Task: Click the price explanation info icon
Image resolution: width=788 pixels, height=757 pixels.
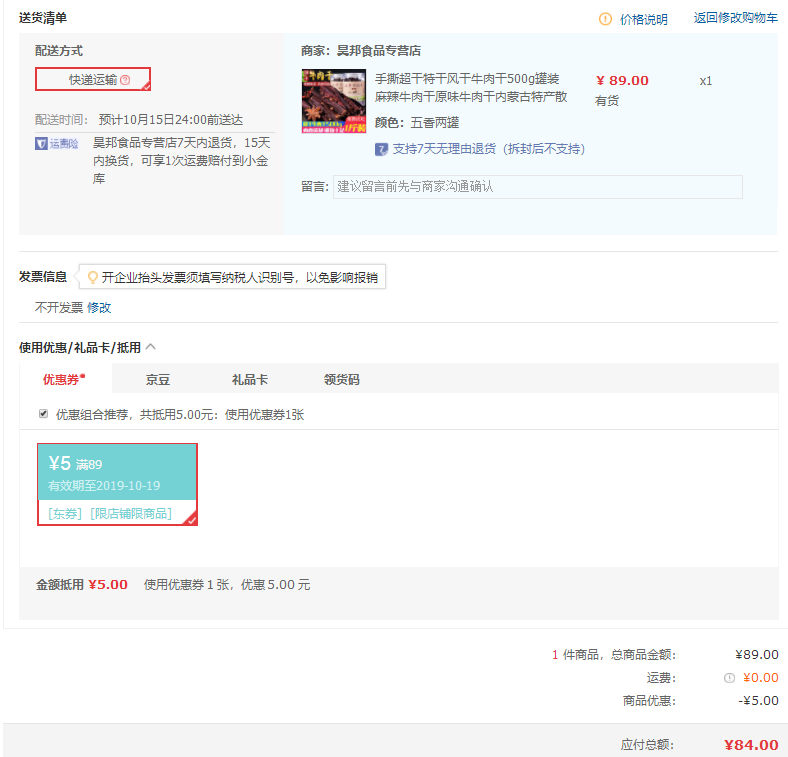Action: (x=605, y=19)
